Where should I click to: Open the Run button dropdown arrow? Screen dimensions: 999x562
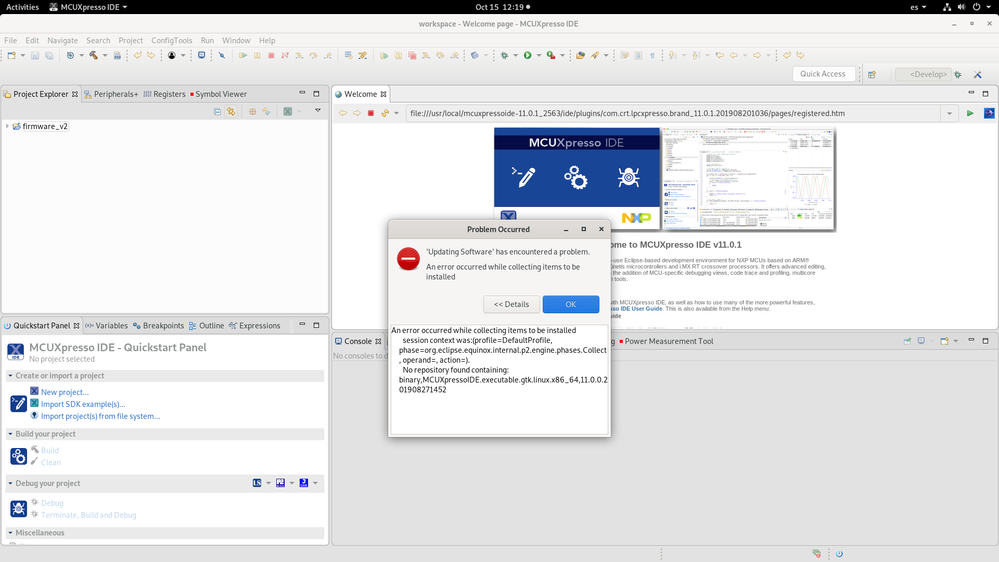point(539,55)
